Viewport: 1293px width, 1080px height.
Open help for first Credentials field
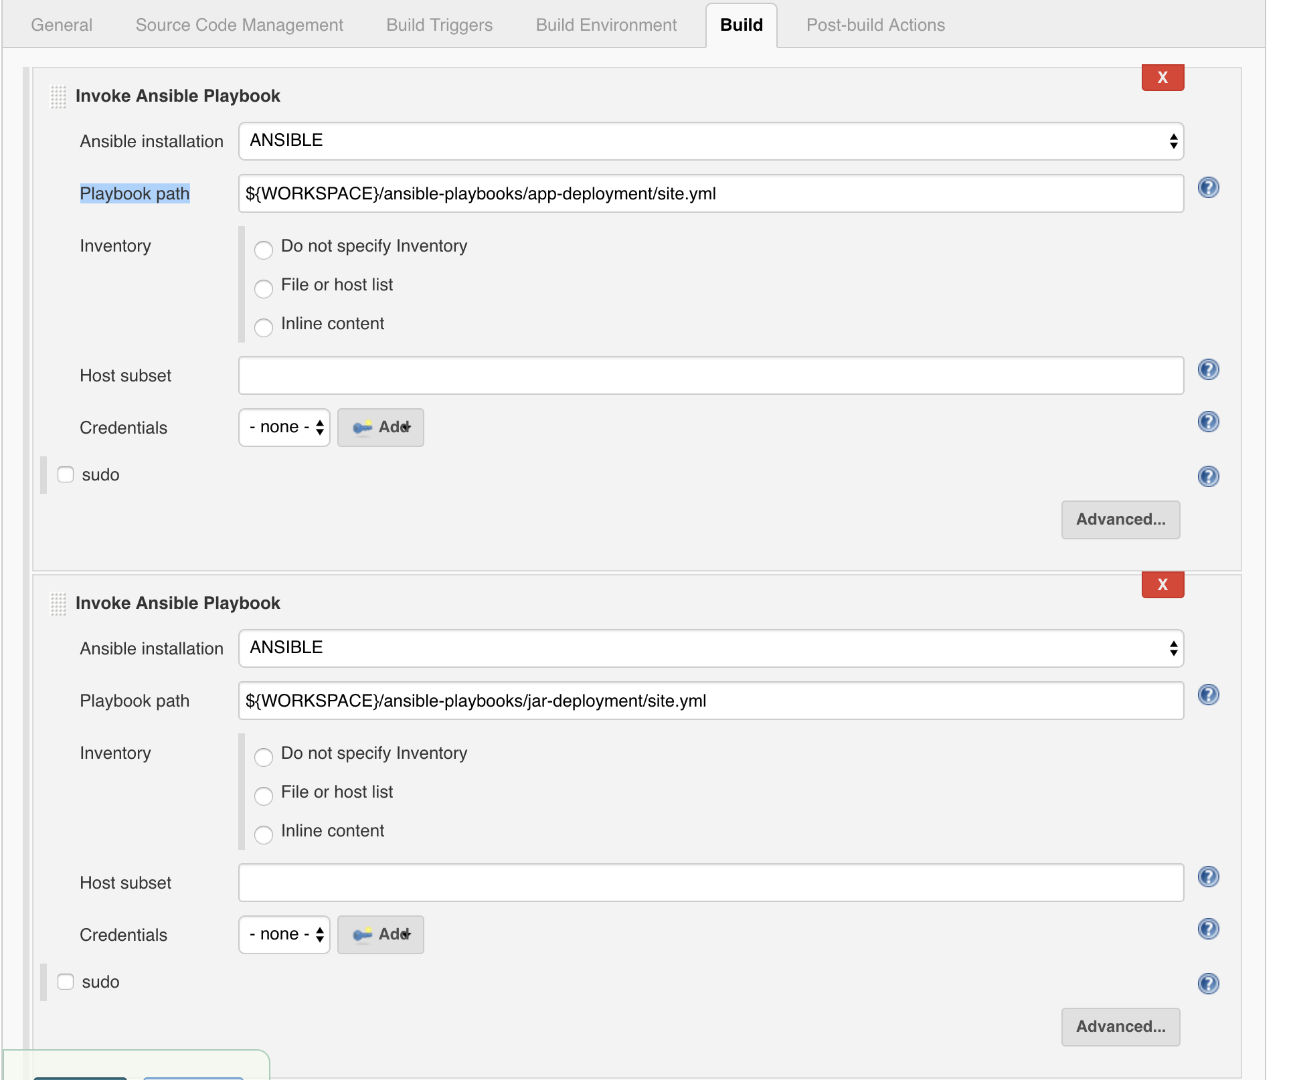[1208, 421]
